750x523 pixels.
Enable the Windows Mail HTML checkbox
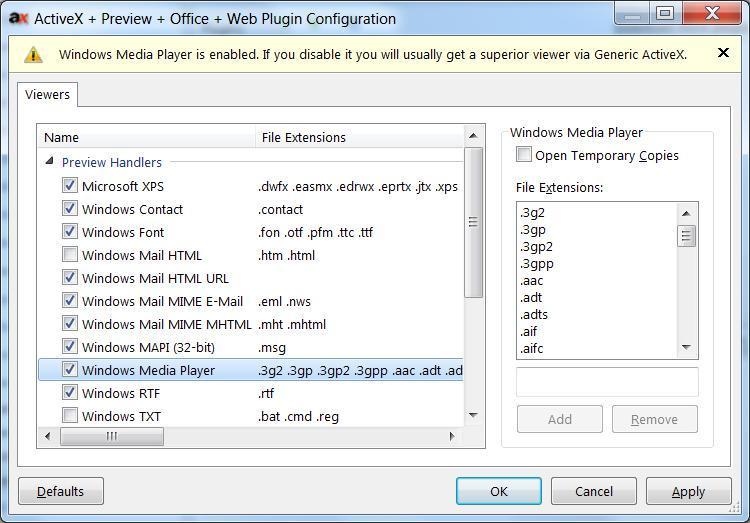click(x=70, y=254)
